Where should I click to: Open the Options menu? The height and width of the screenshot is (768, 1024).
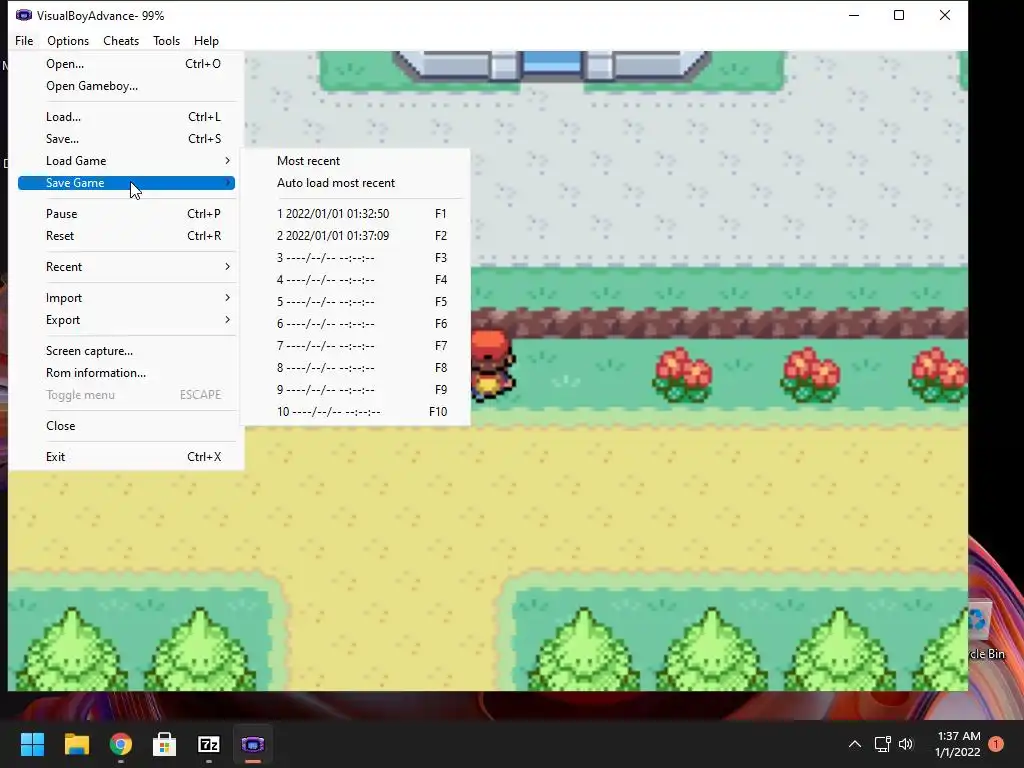(x=68, y=40)
